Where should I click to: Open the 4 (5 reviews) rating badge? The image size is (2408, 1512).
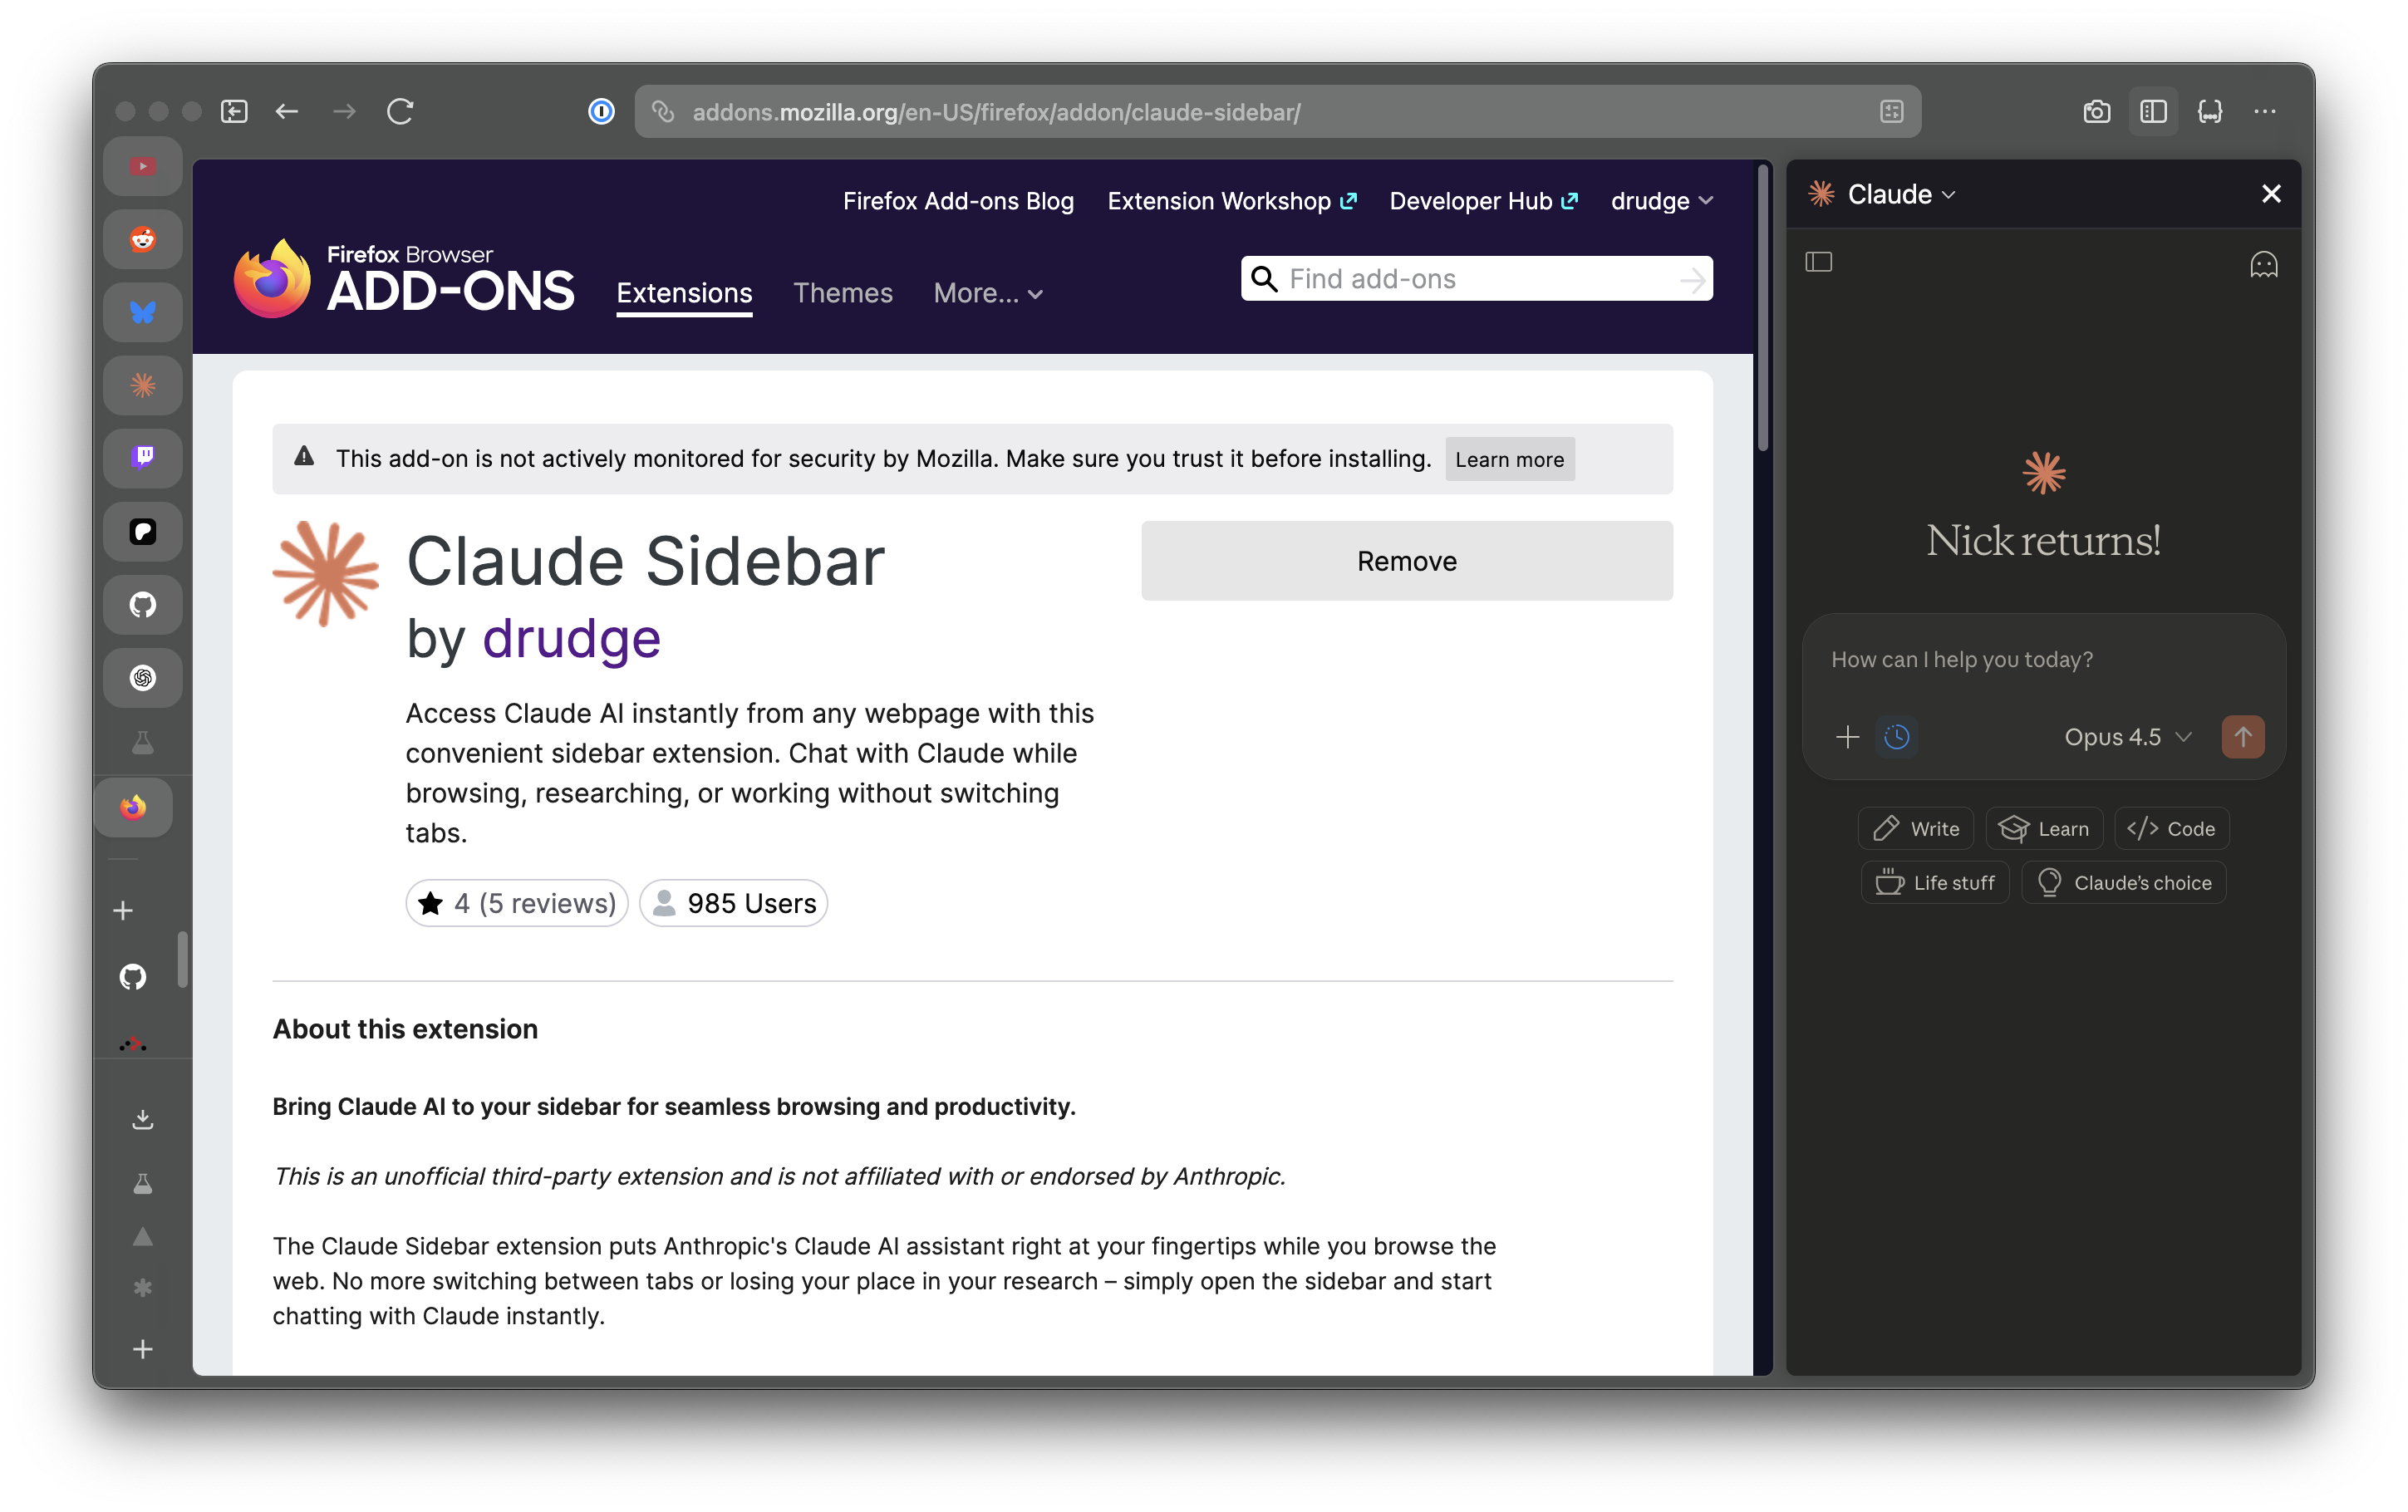(517, 903)
